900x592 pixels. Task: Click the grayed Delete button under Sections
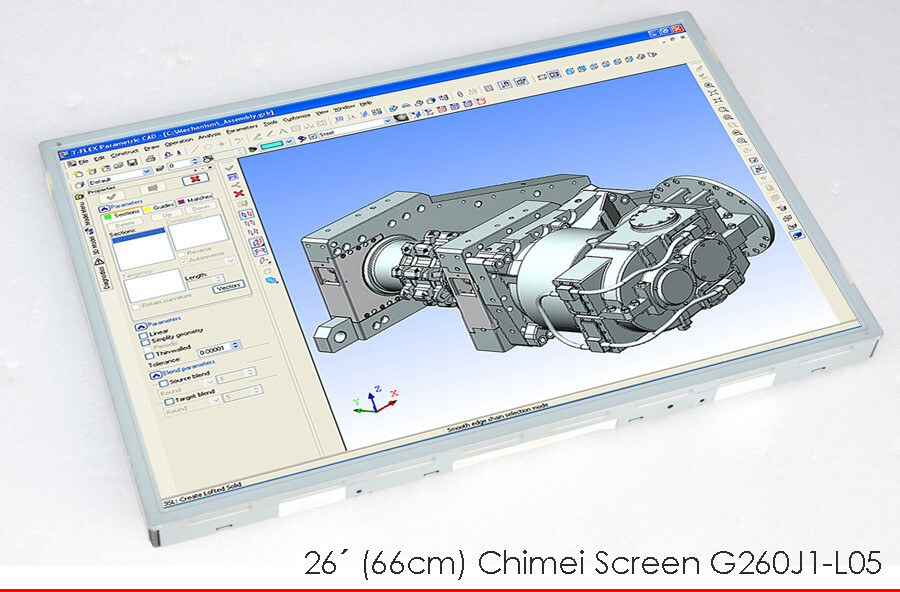click(x=125, y=224)
